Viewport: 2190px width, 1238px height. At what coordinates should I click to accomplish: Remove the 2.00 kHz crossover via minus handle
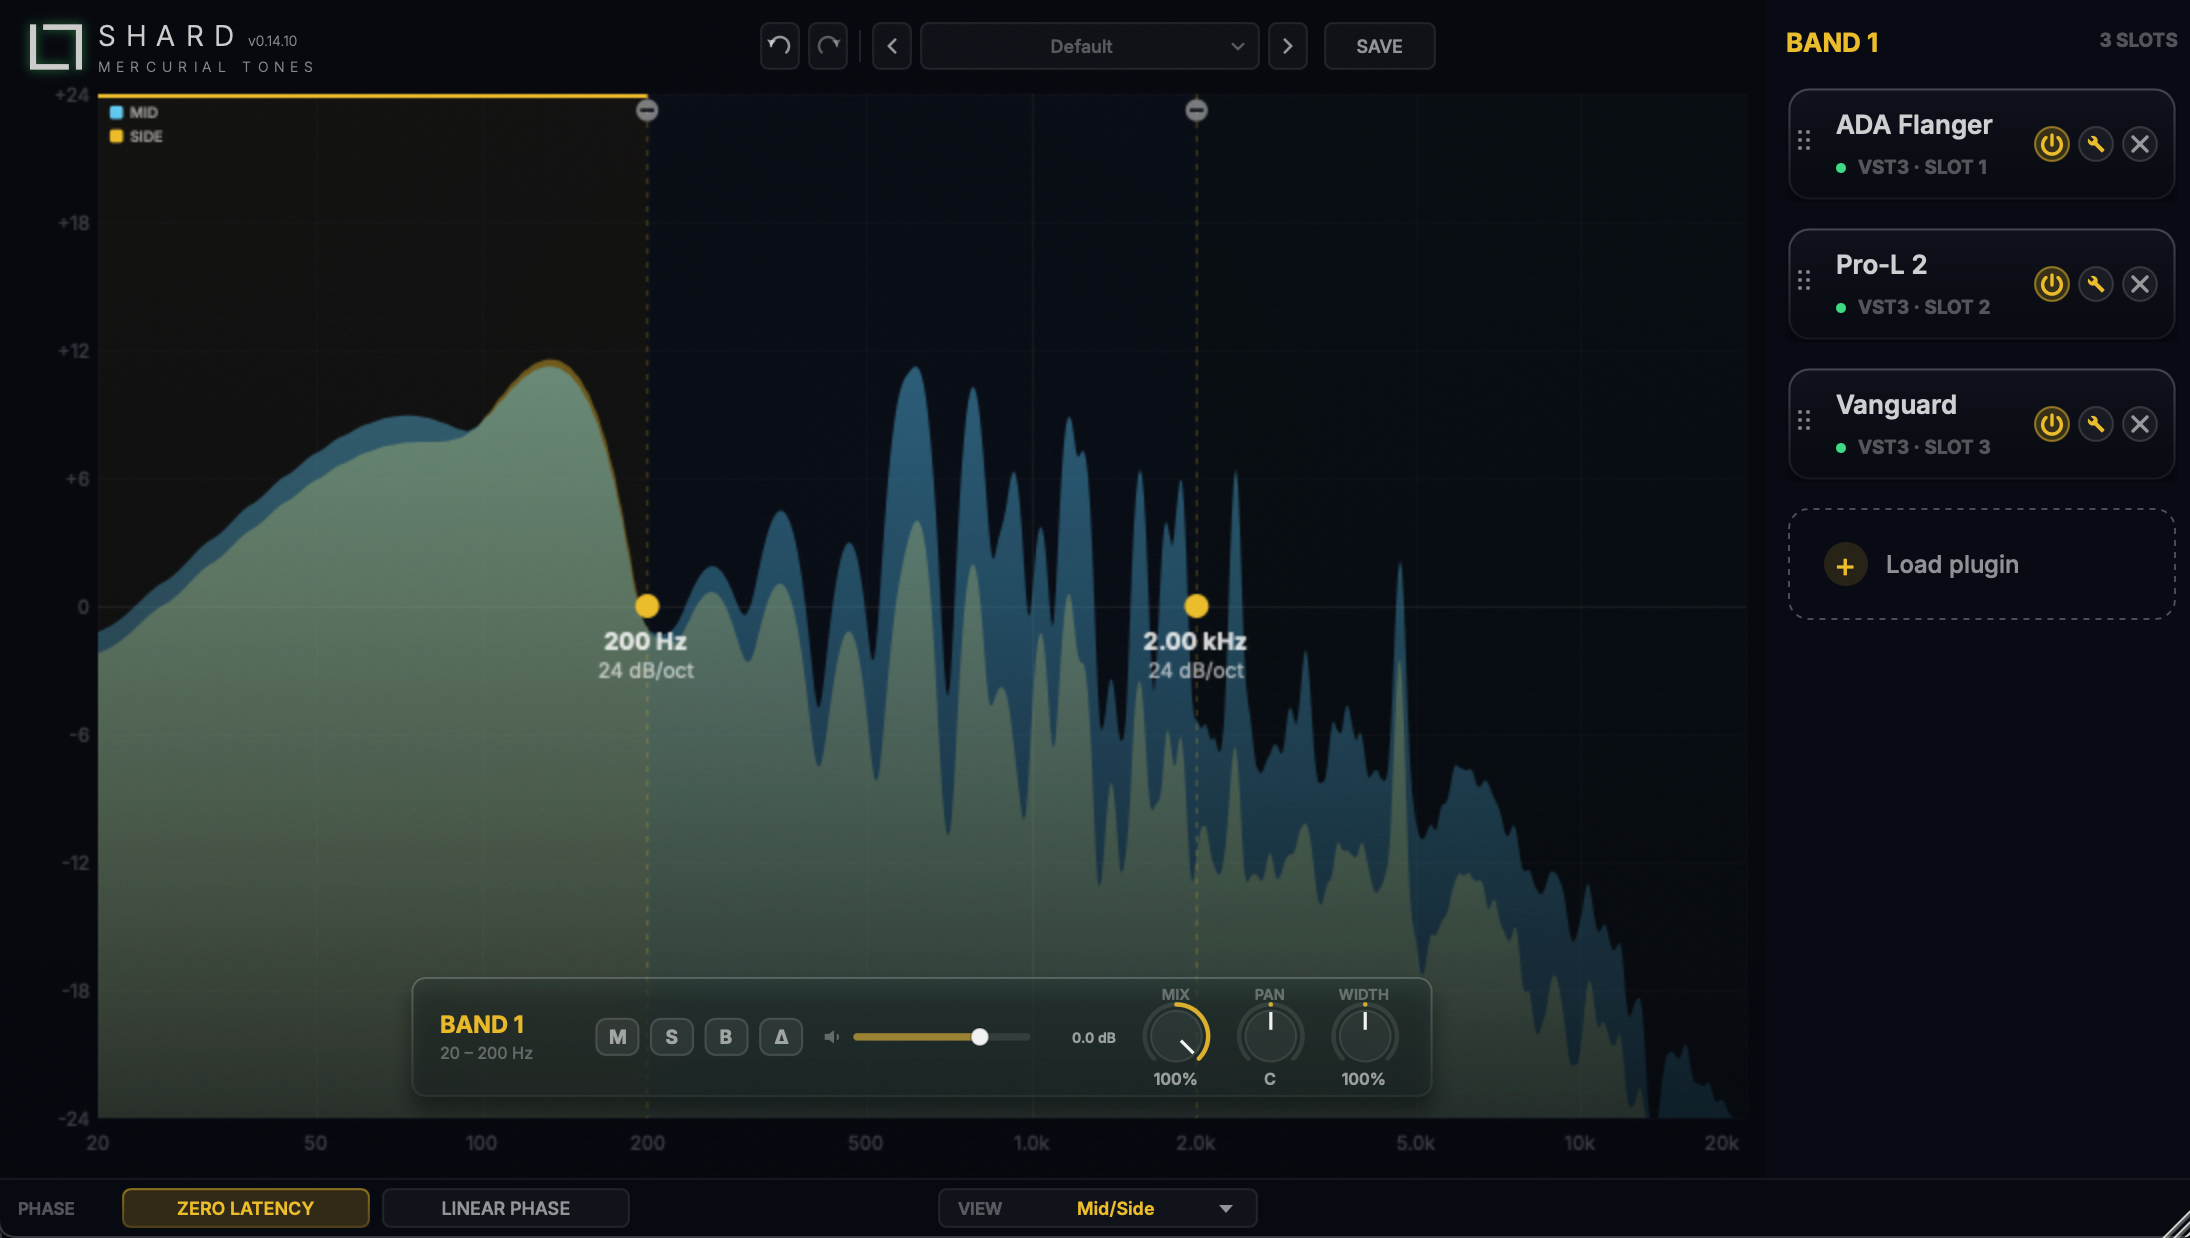(1196, 110)
